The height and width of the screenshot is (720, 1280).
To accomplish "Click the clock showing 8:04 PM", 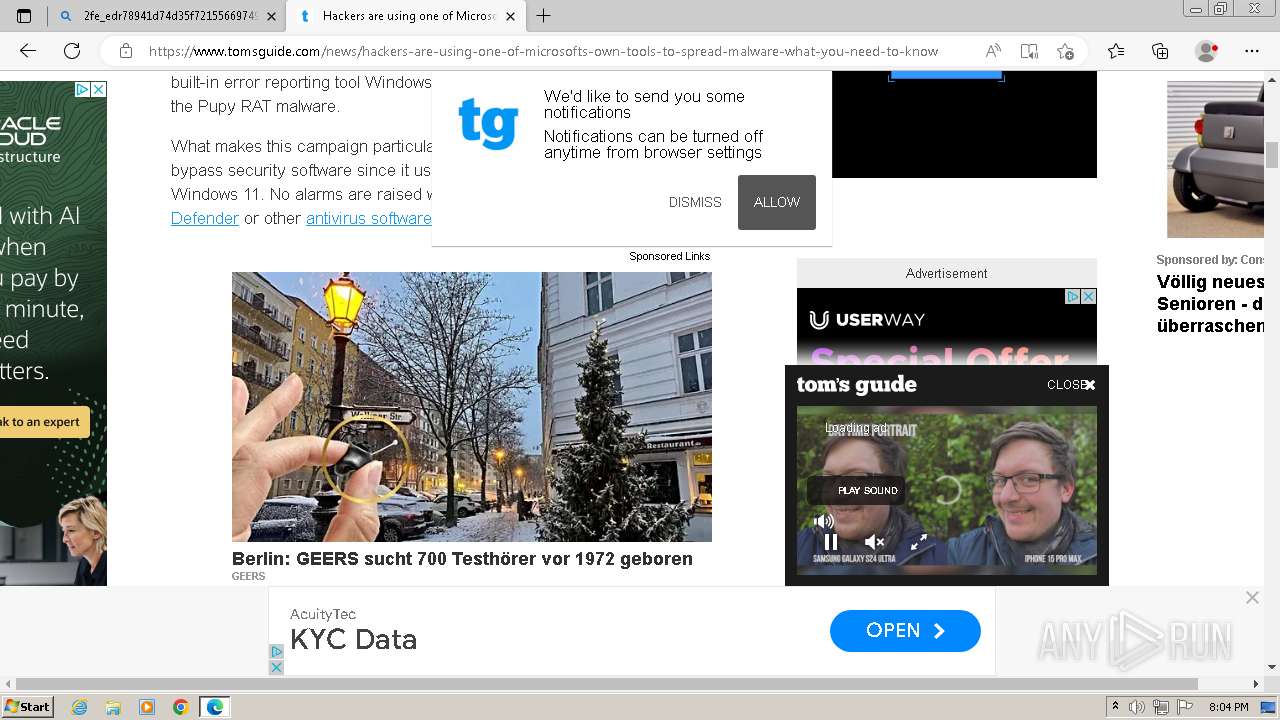I will (1228, 707).
